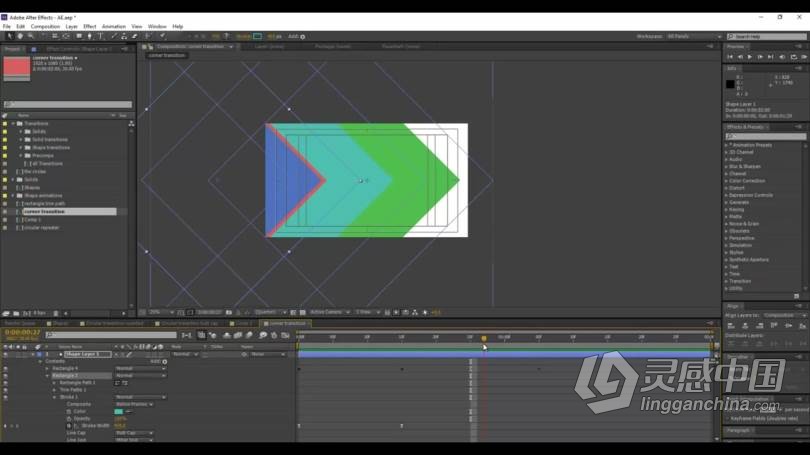Open the Animation menu
Viewport: 810px width, 455px height.
(114, 26)
